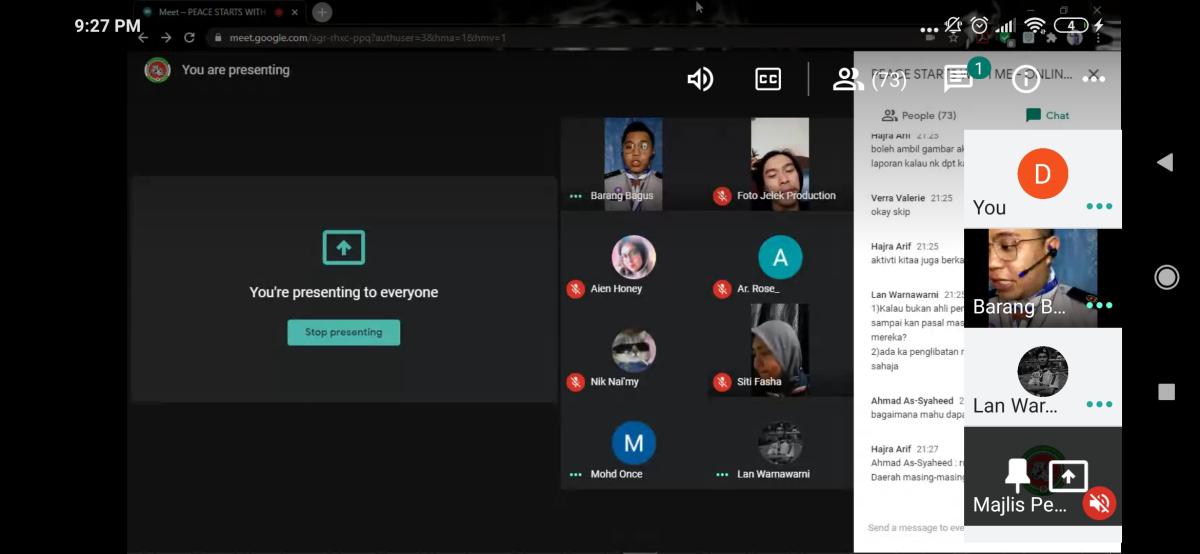Open options dots on Lan War tile

tap(1099, 405)
